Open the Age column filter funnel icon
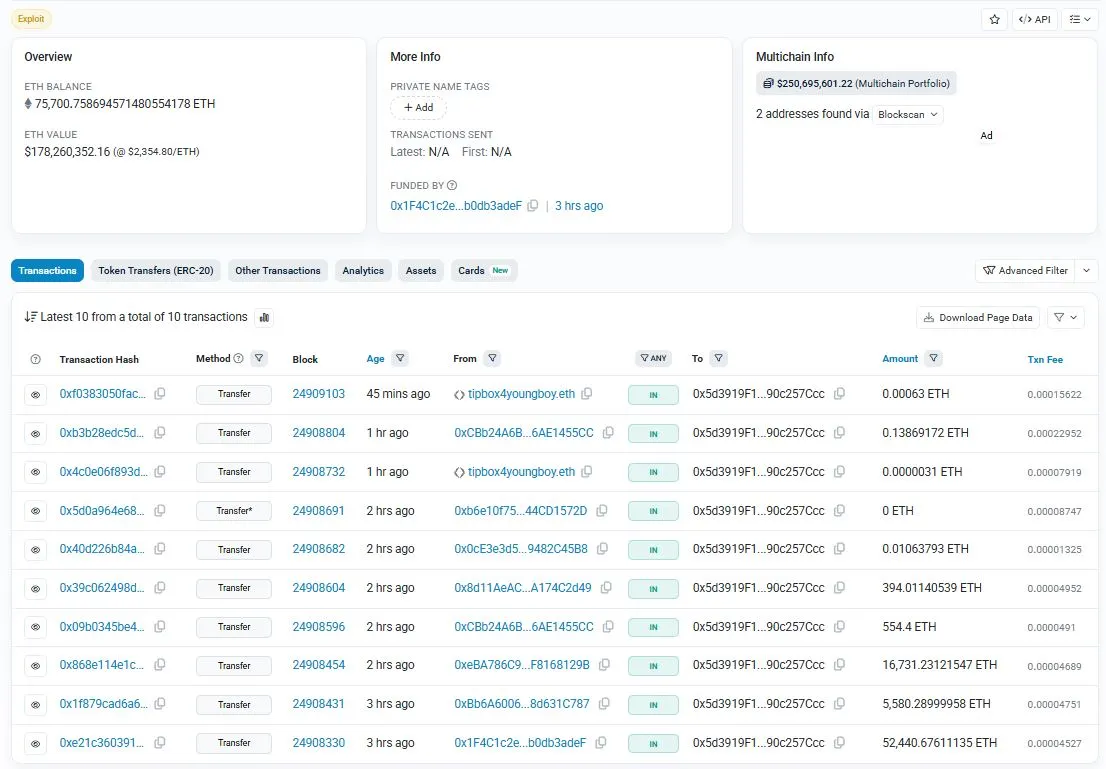This screenshot has width=1106, height=769. pos(401,358)
